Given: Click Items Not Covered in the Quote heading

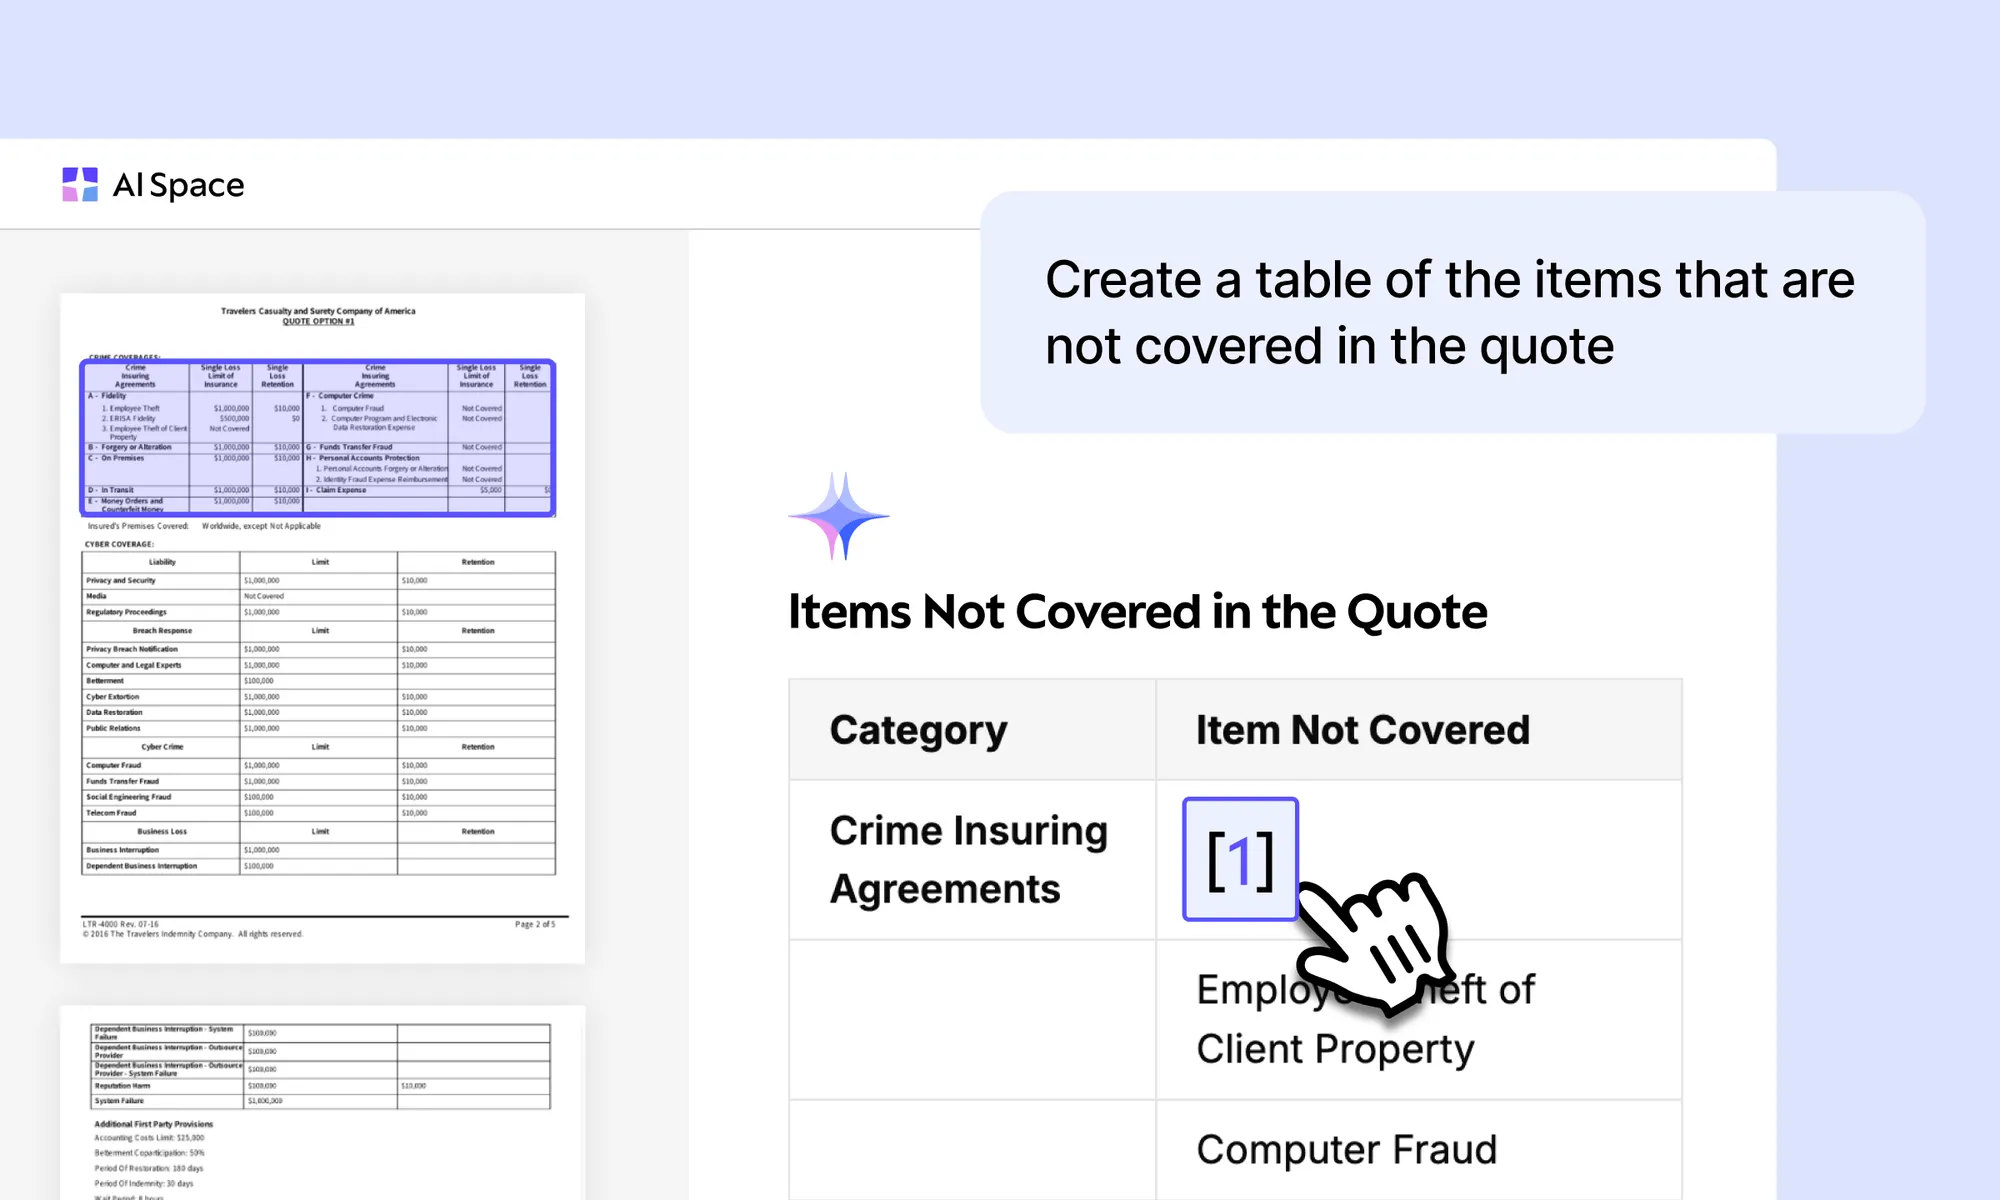Looking at the screenshot, I should coord(1137,611).
